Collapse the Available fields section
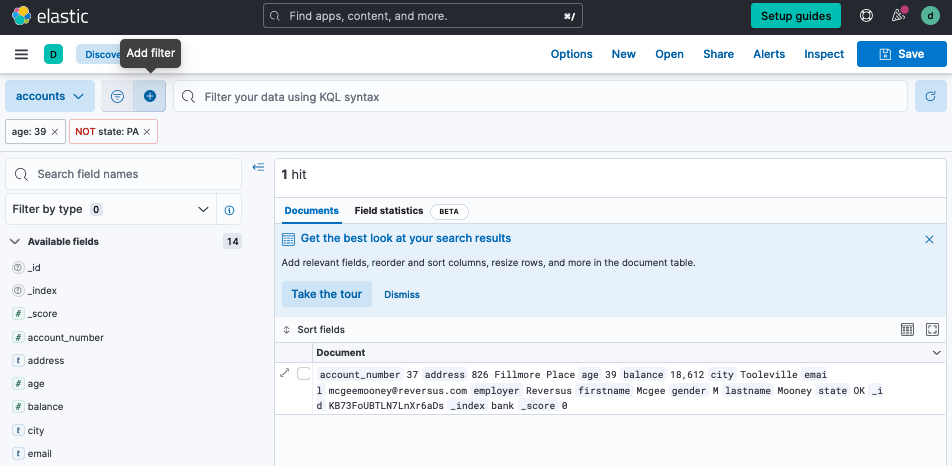Image resolution: width=952 pixels, height=466 pixels. (15, 242)
